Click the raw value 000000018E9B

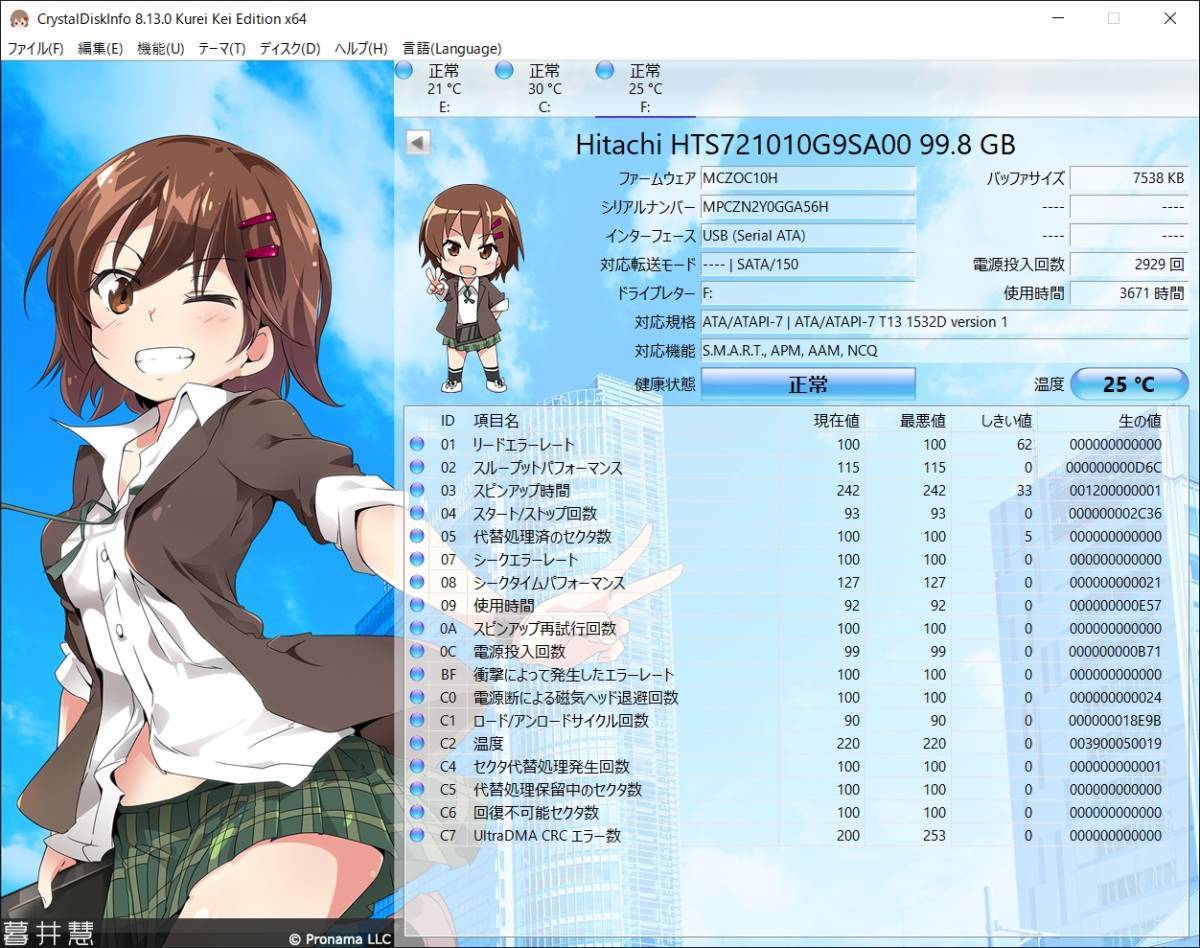pyautogui.click(x=1115, y=720)
